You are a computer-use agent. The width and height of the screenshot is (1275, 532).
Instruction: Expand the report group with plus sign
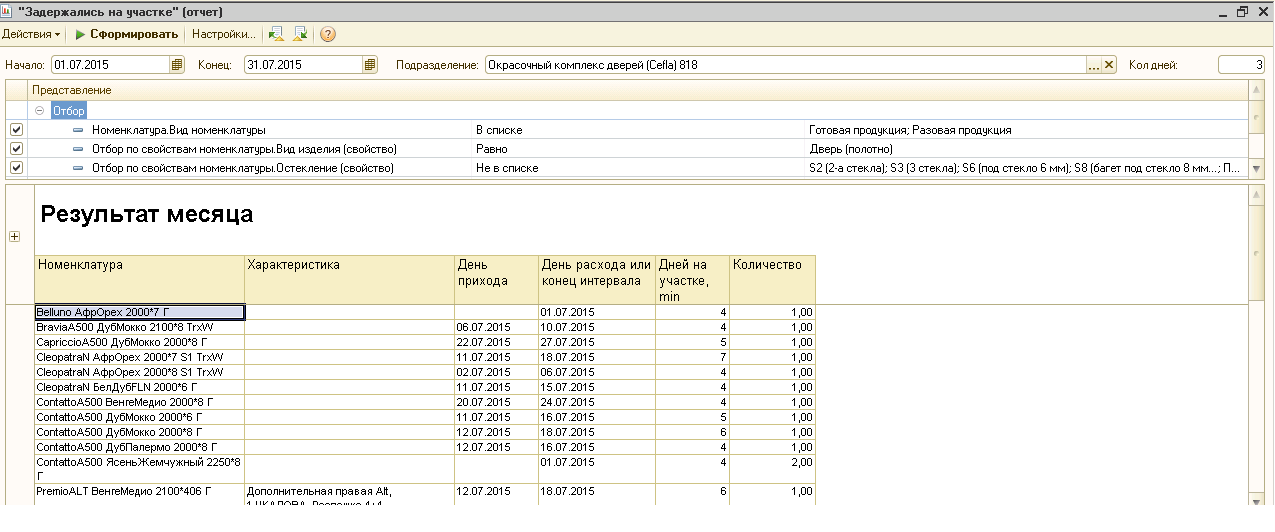(x=14, y=237)
